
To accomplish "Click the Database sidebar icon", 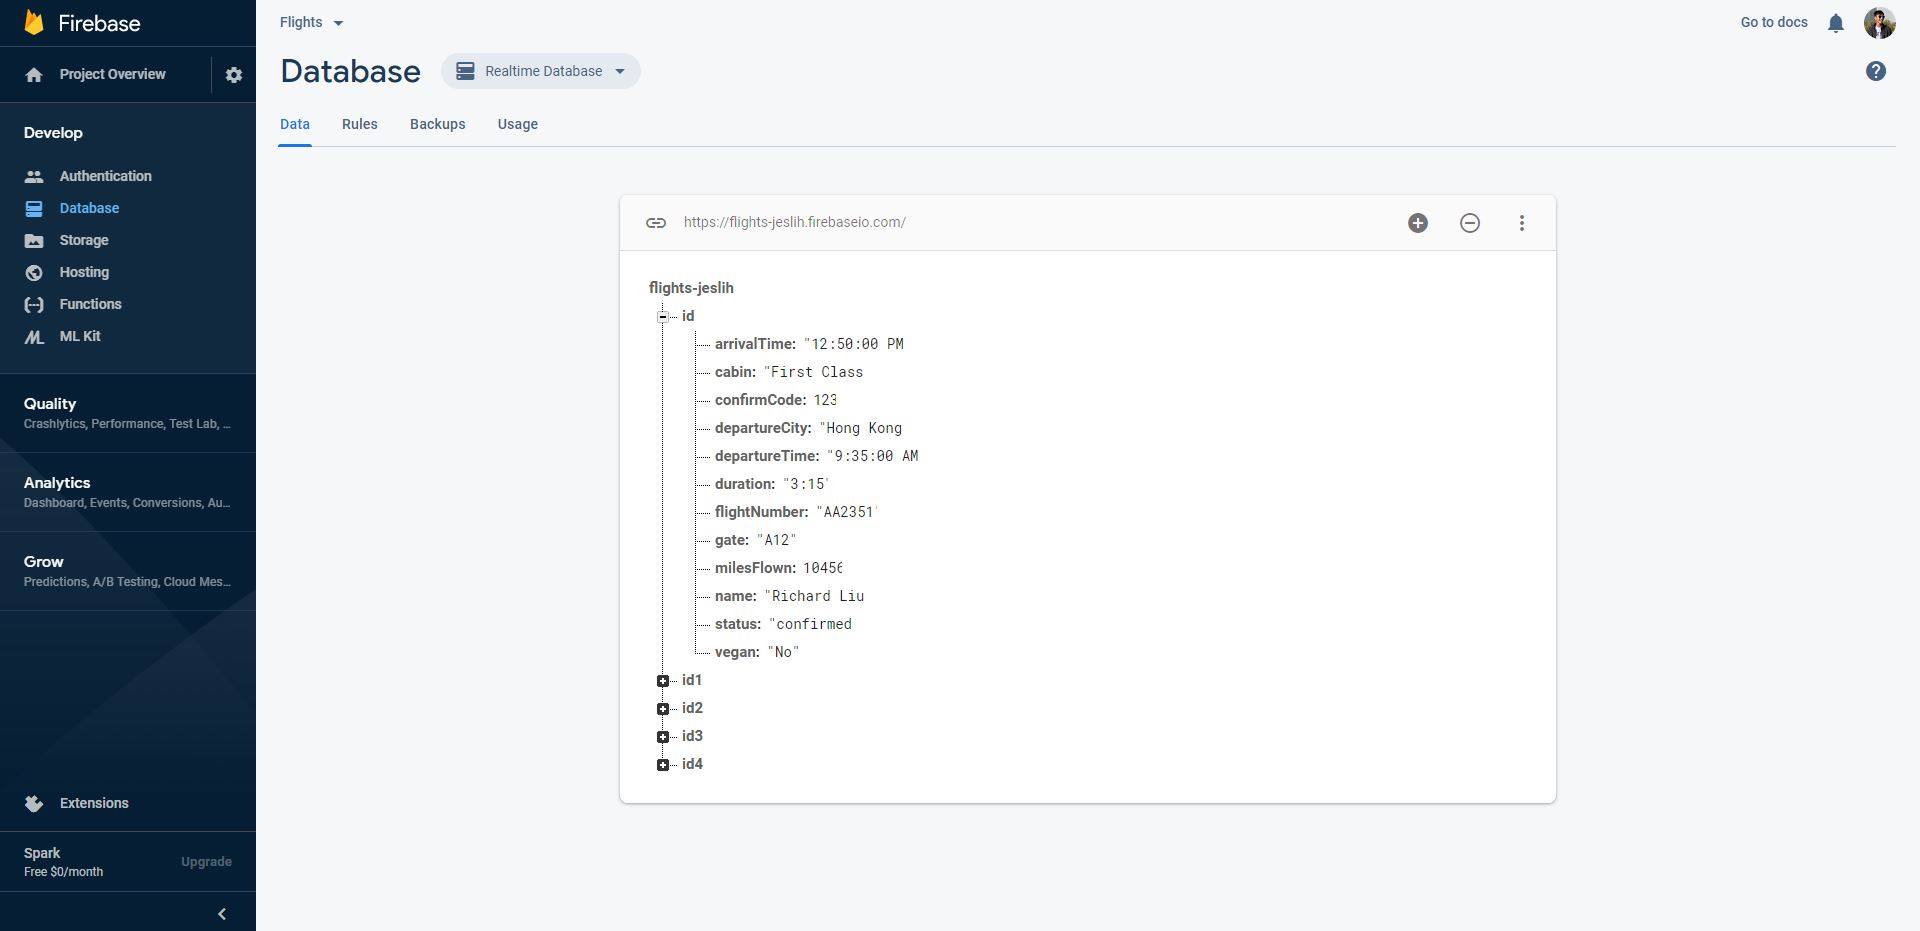I will pyautogui.click(x=34, y=209).
